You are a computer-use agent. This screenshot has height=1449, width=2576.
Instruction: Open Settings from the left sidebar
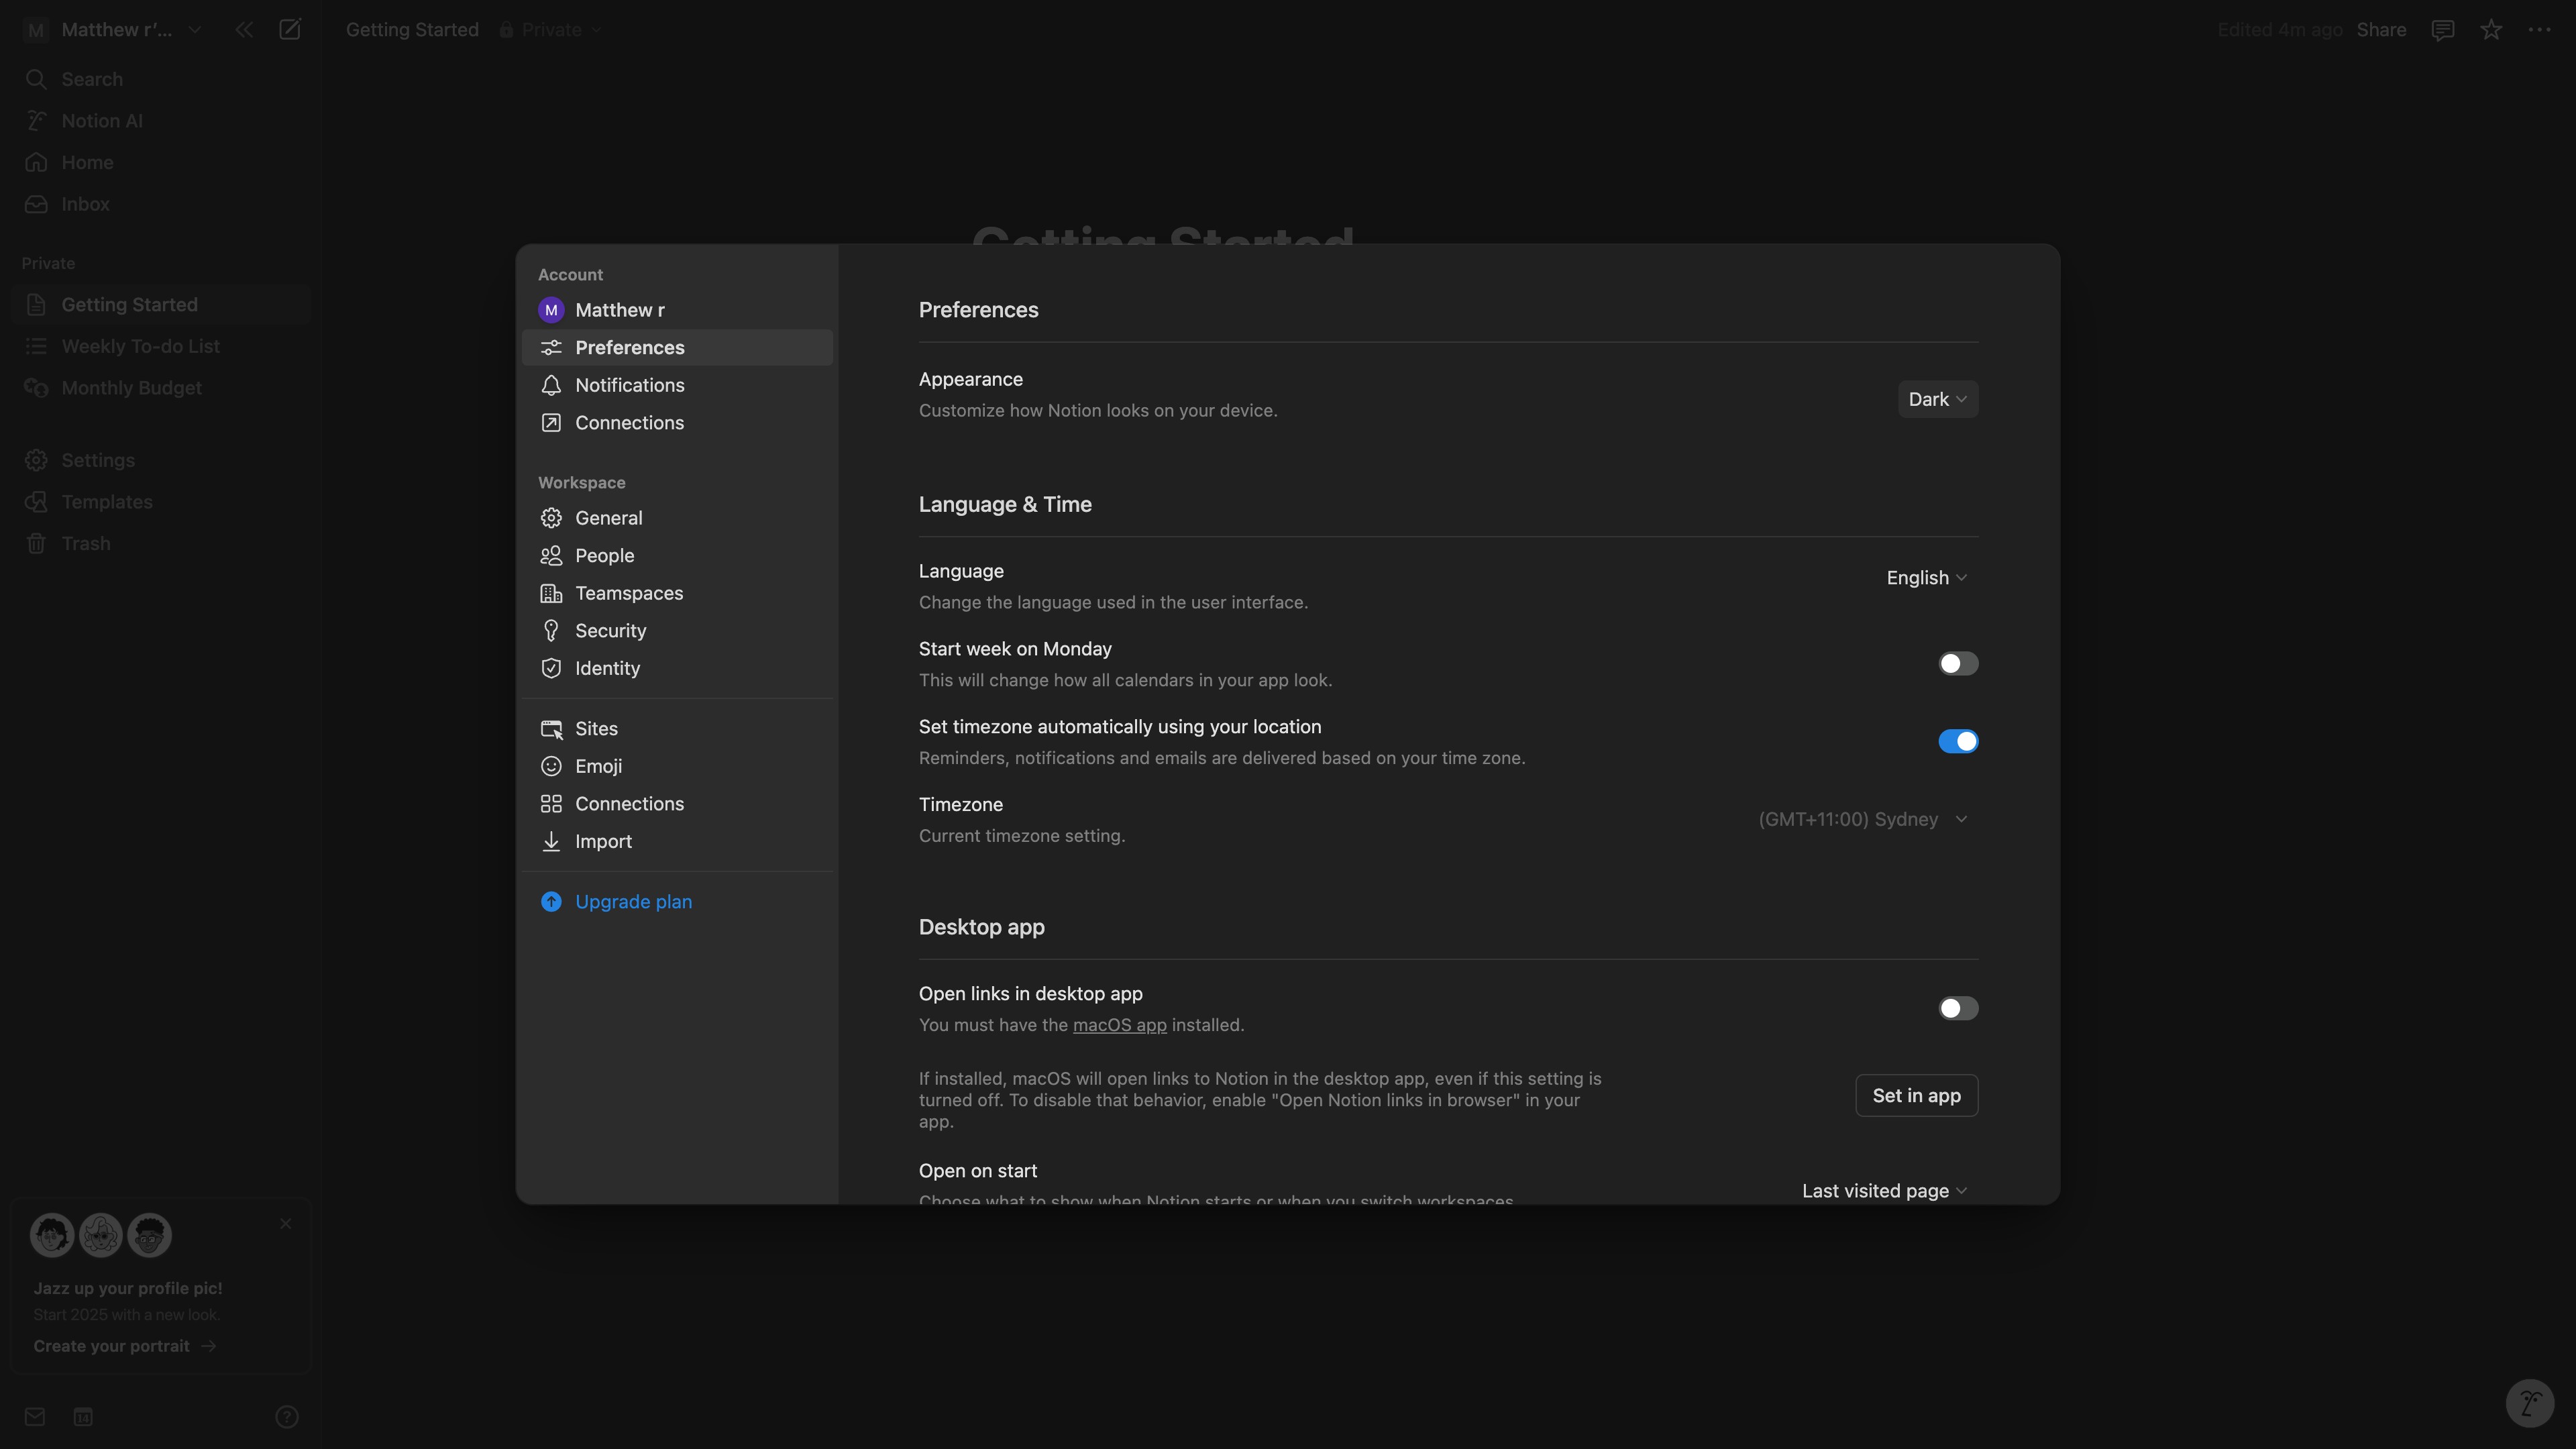pos(160,460)
